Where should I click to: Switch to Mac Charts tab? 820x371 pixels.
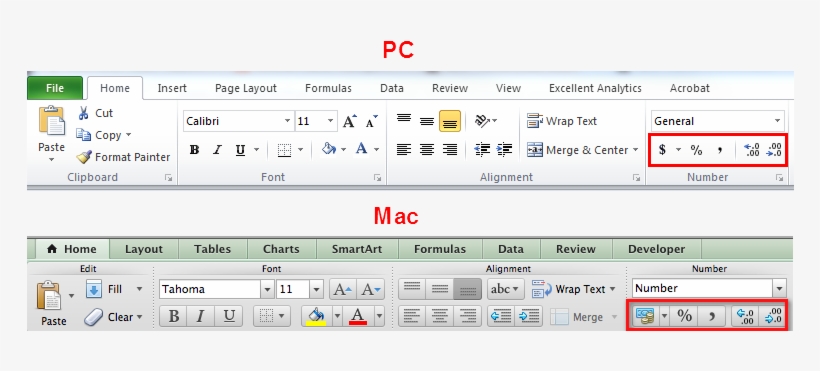281,249
